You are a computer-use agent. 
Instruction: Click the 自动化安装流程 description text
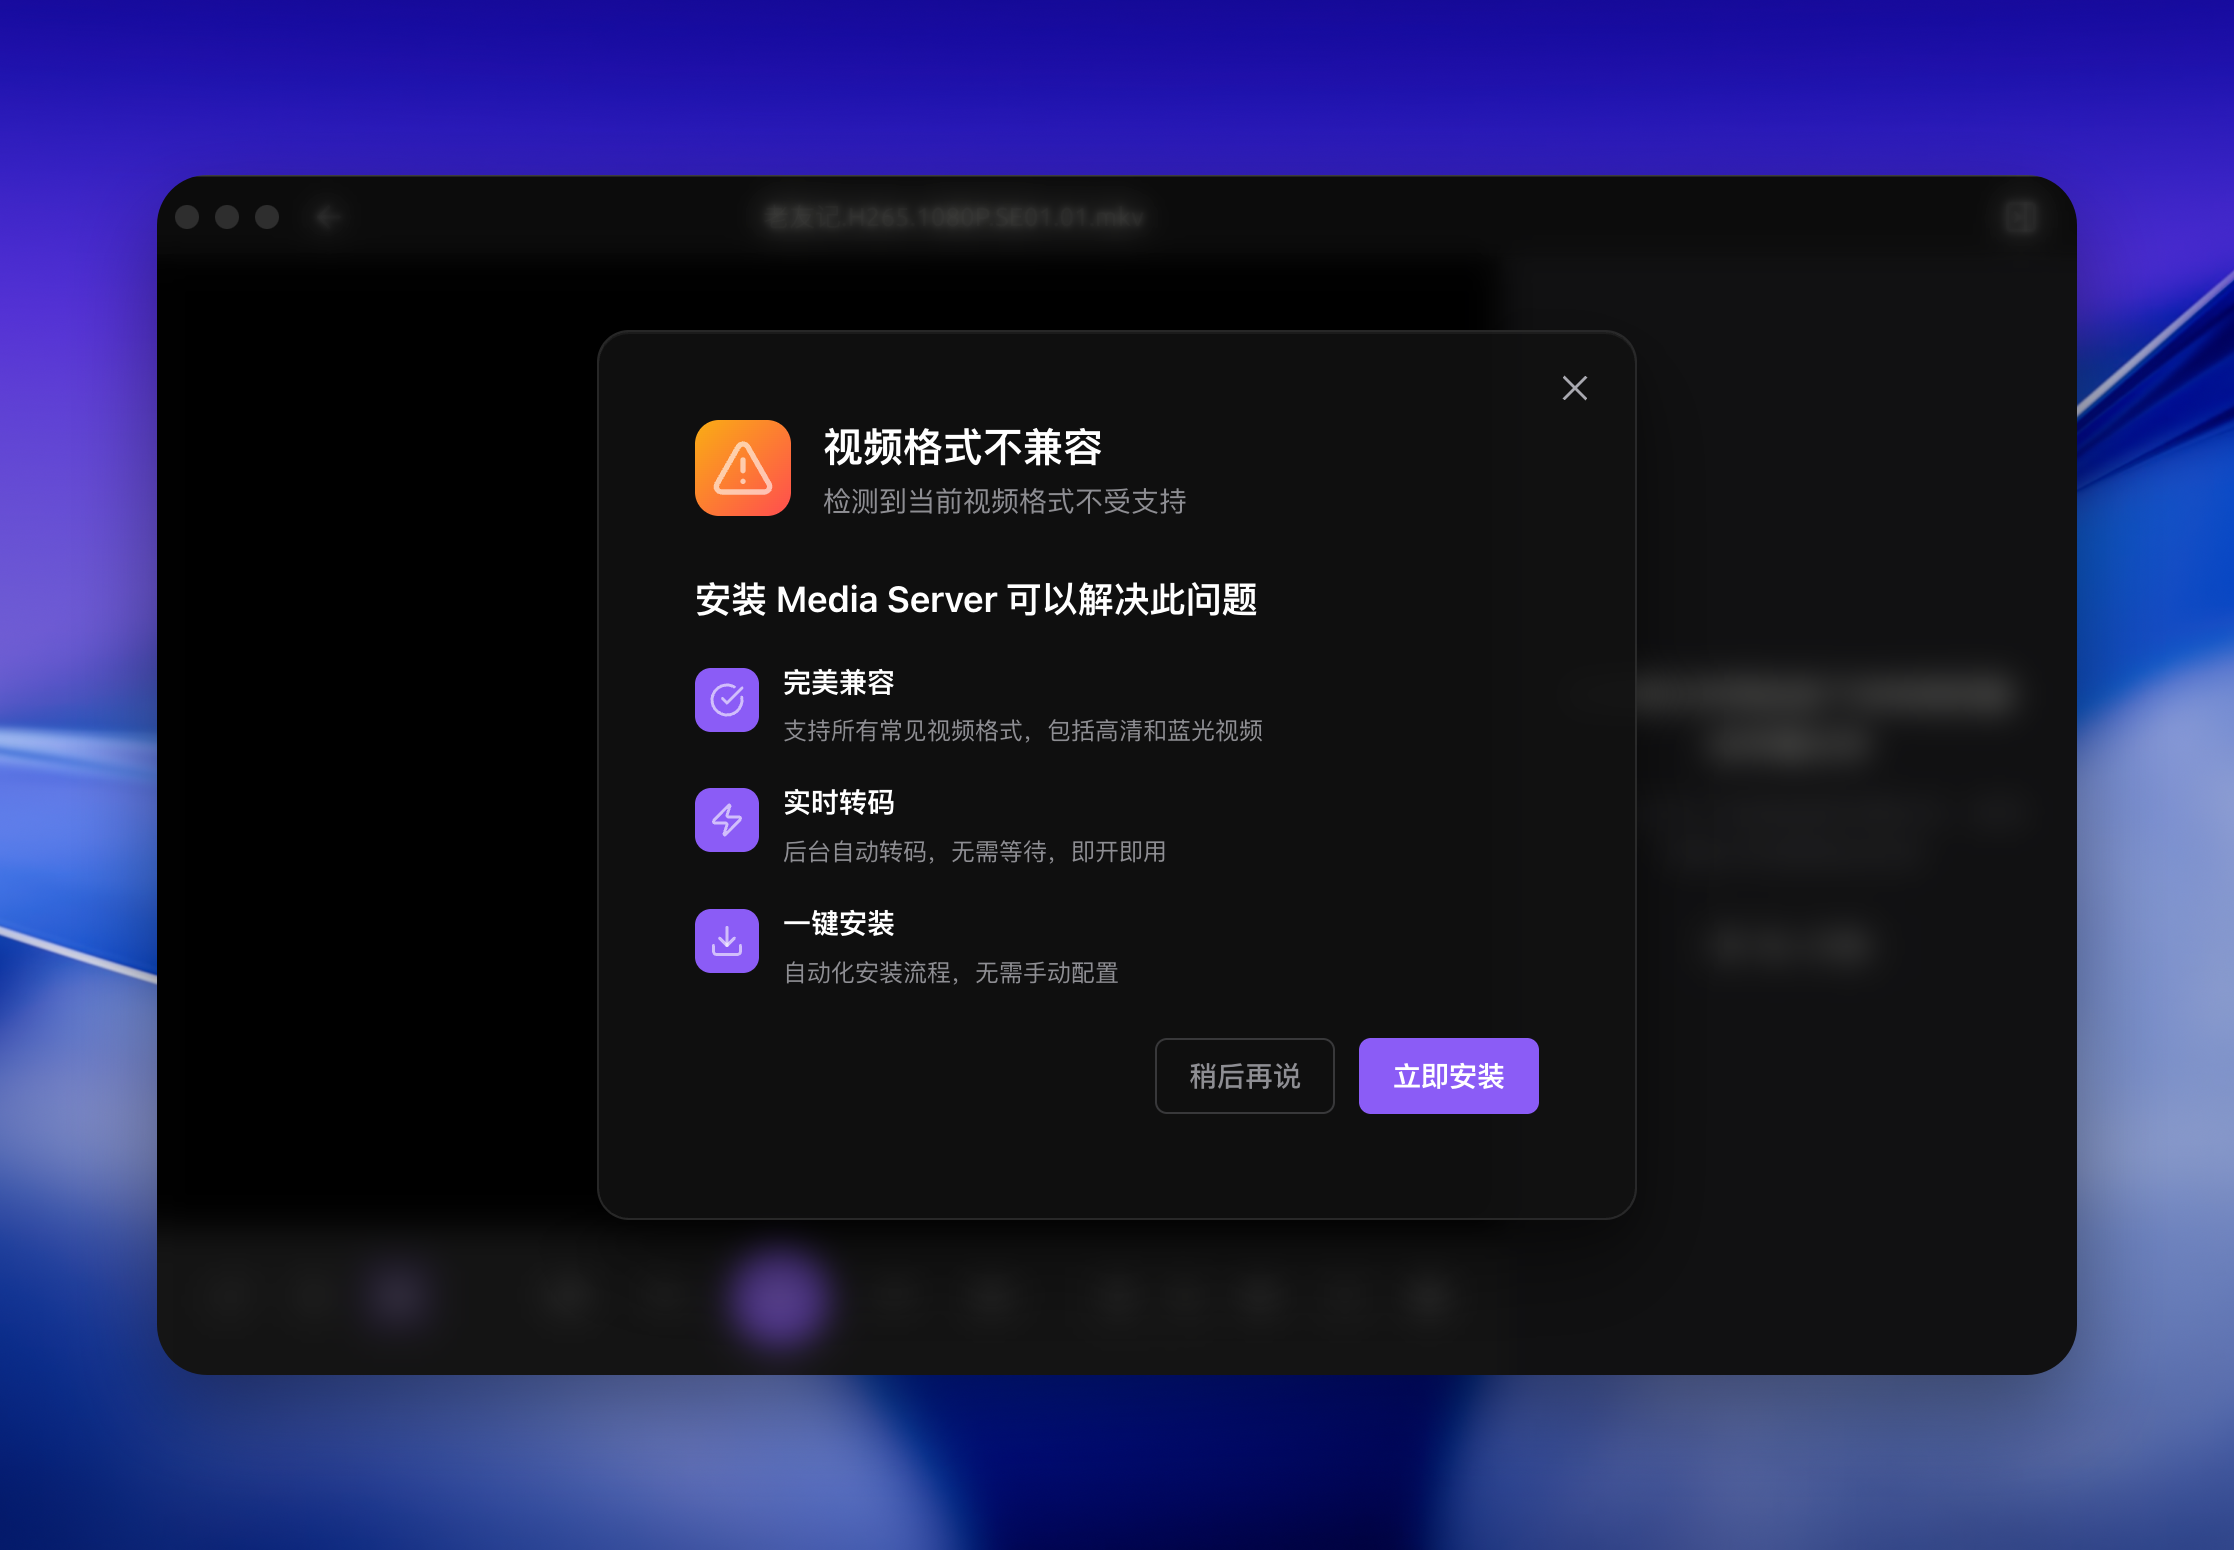[951, 973]
